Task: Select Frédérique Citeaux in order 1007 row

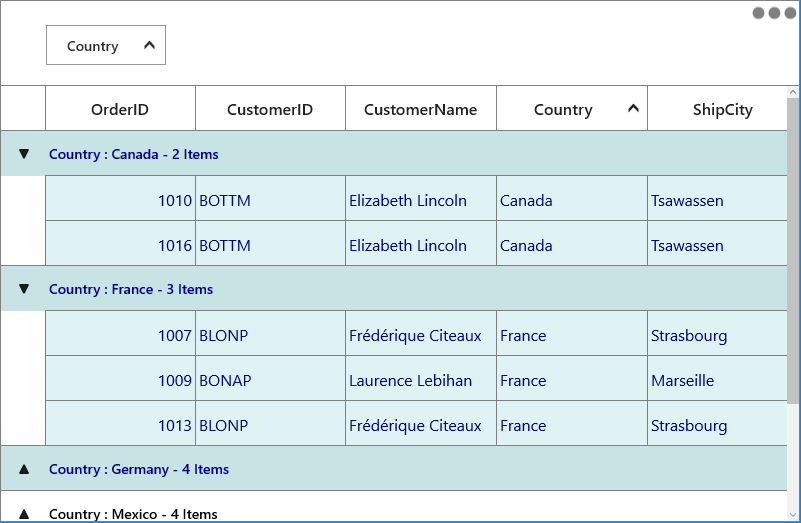Action: pos(420,334)
